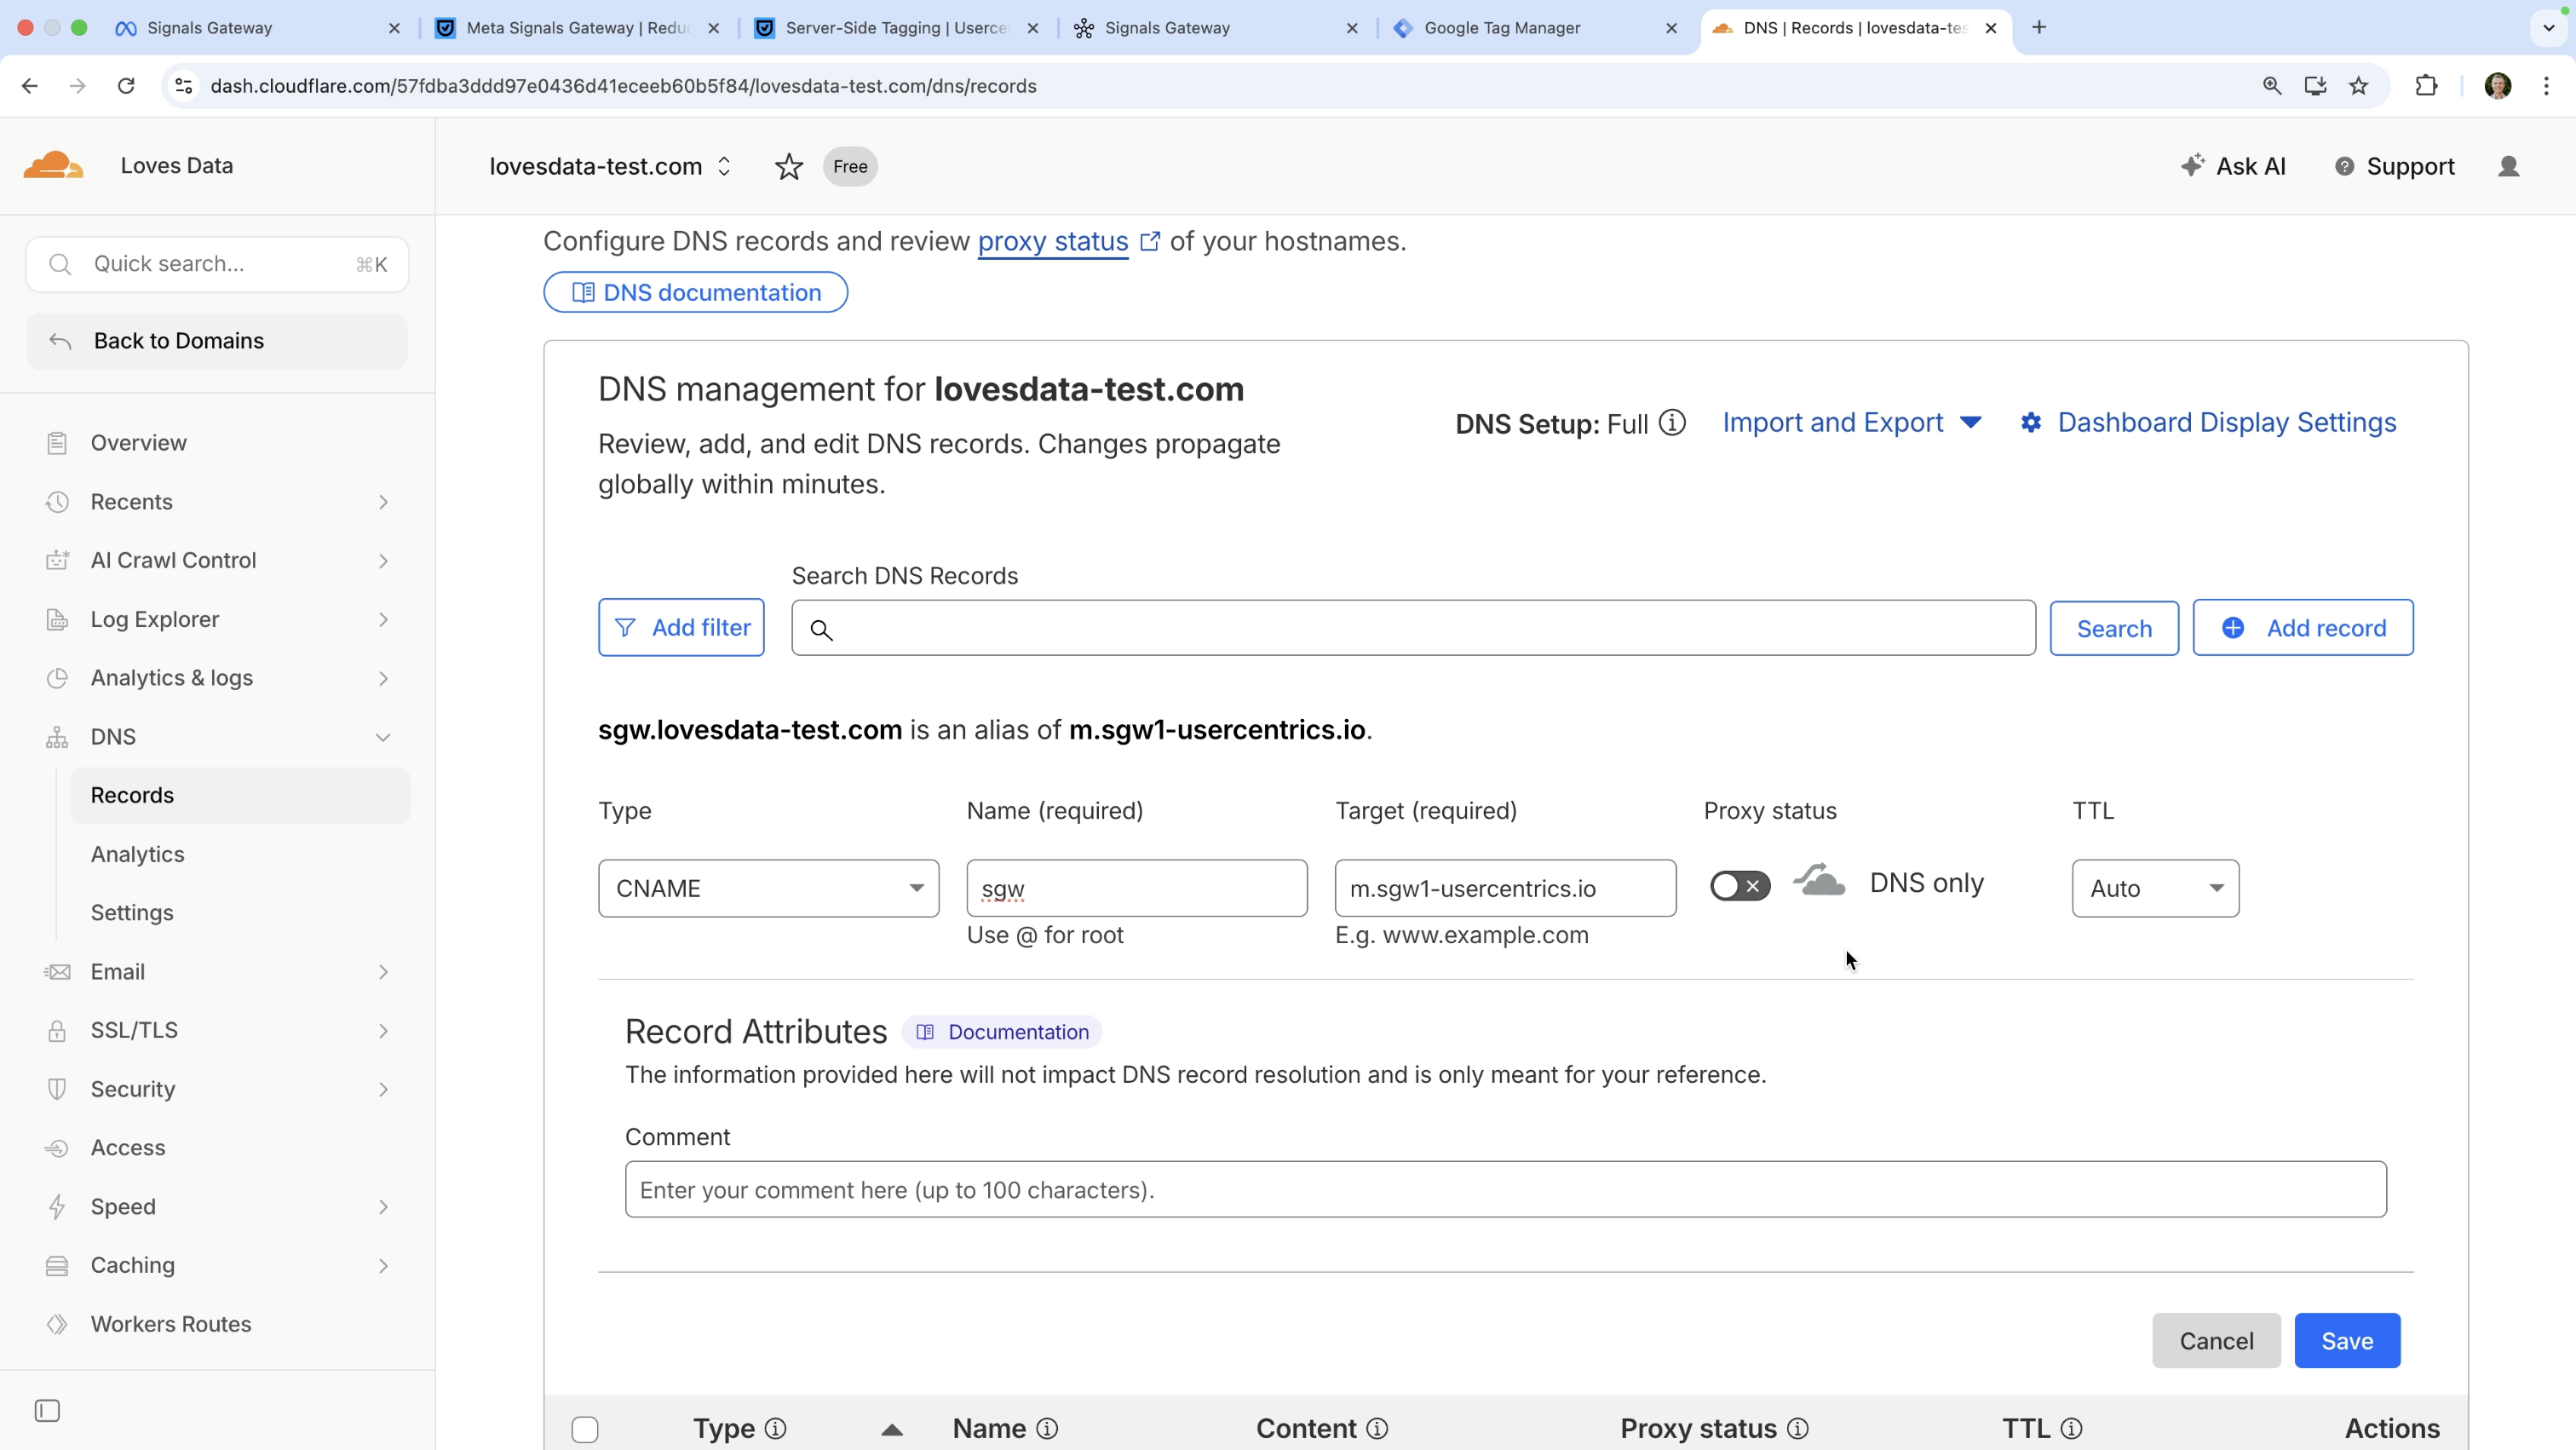
Task: Open the browser tab list dropdown
Action: point(2548,27)
